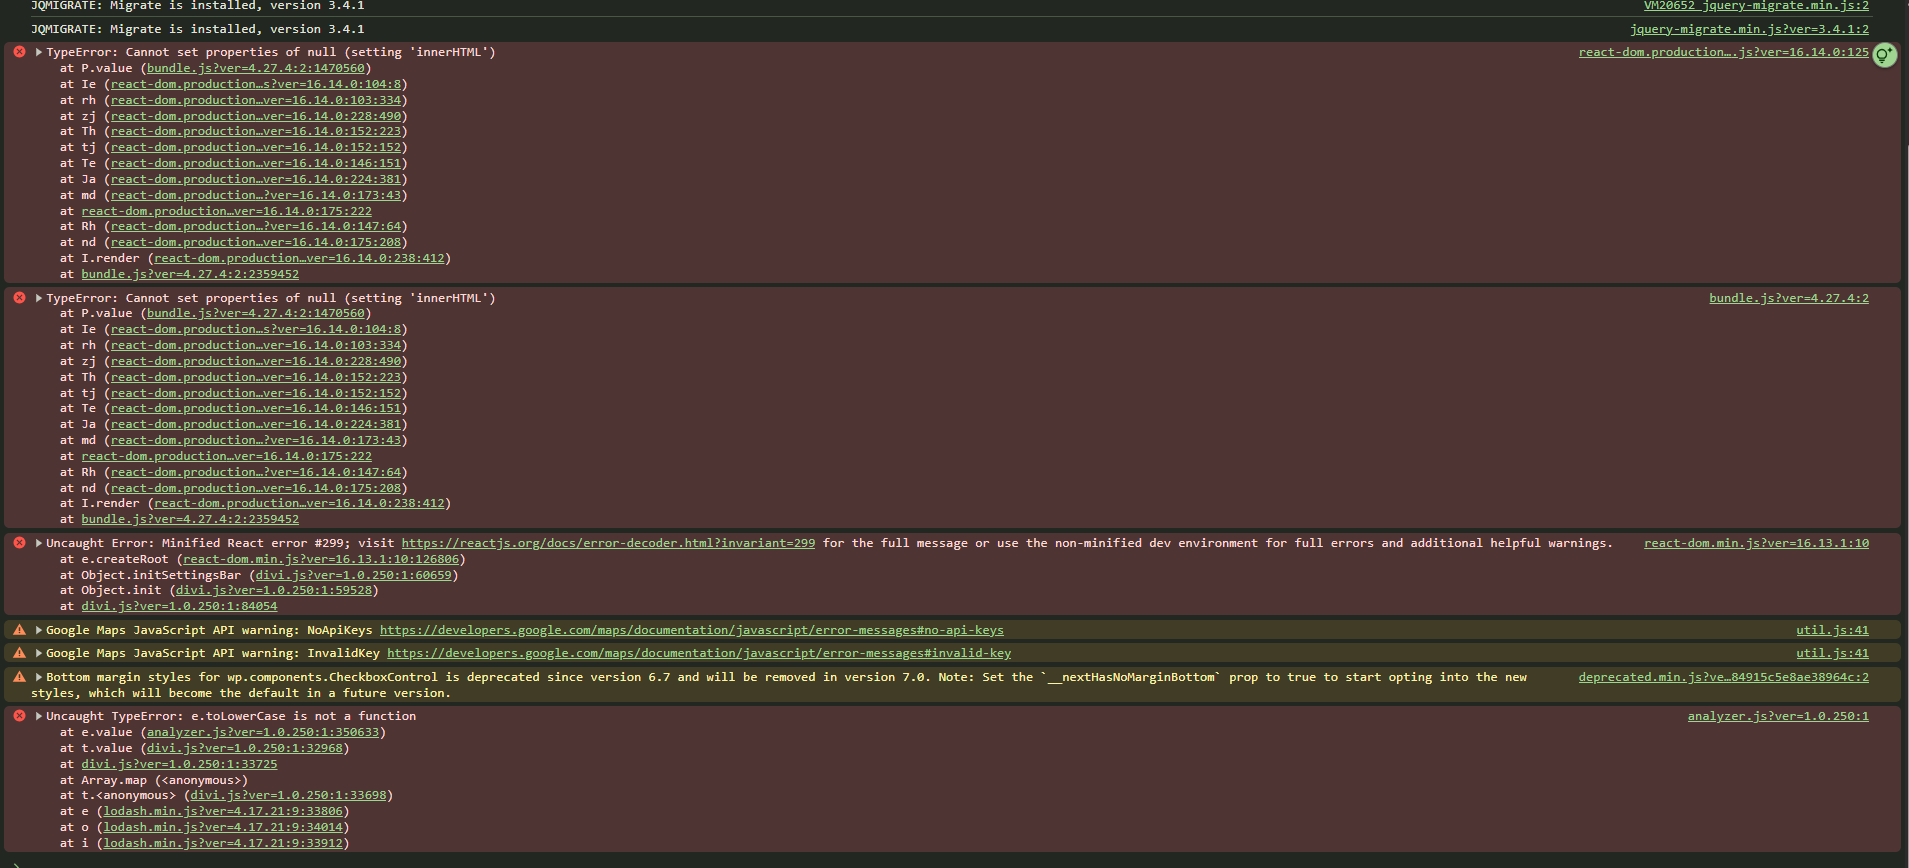The height and width of the screenshot is (868, 1909).
Task: Select 'Google Maps JavaScript API warning: NoApiKeys' text
Action: point(209,630)
